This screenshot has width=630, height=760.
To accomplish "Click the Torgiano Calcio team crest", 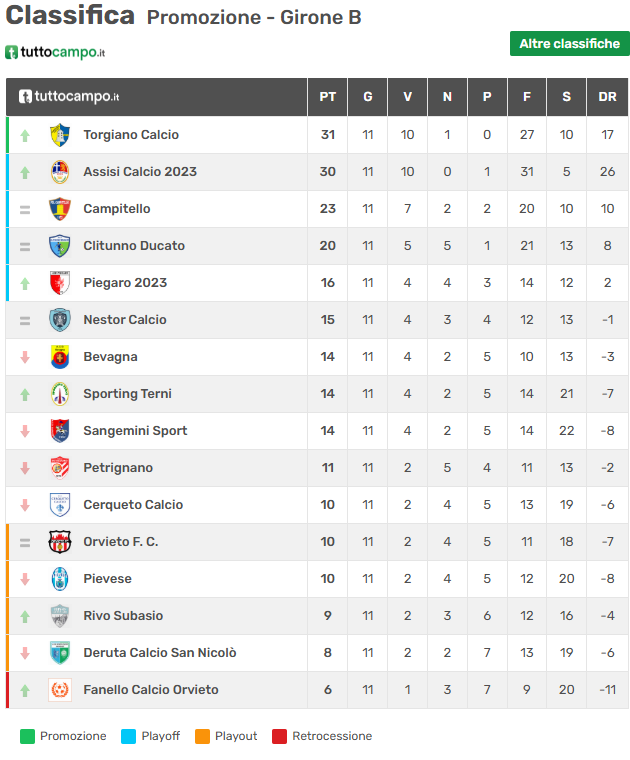I will pyautogui.click(x=60, y=135).
